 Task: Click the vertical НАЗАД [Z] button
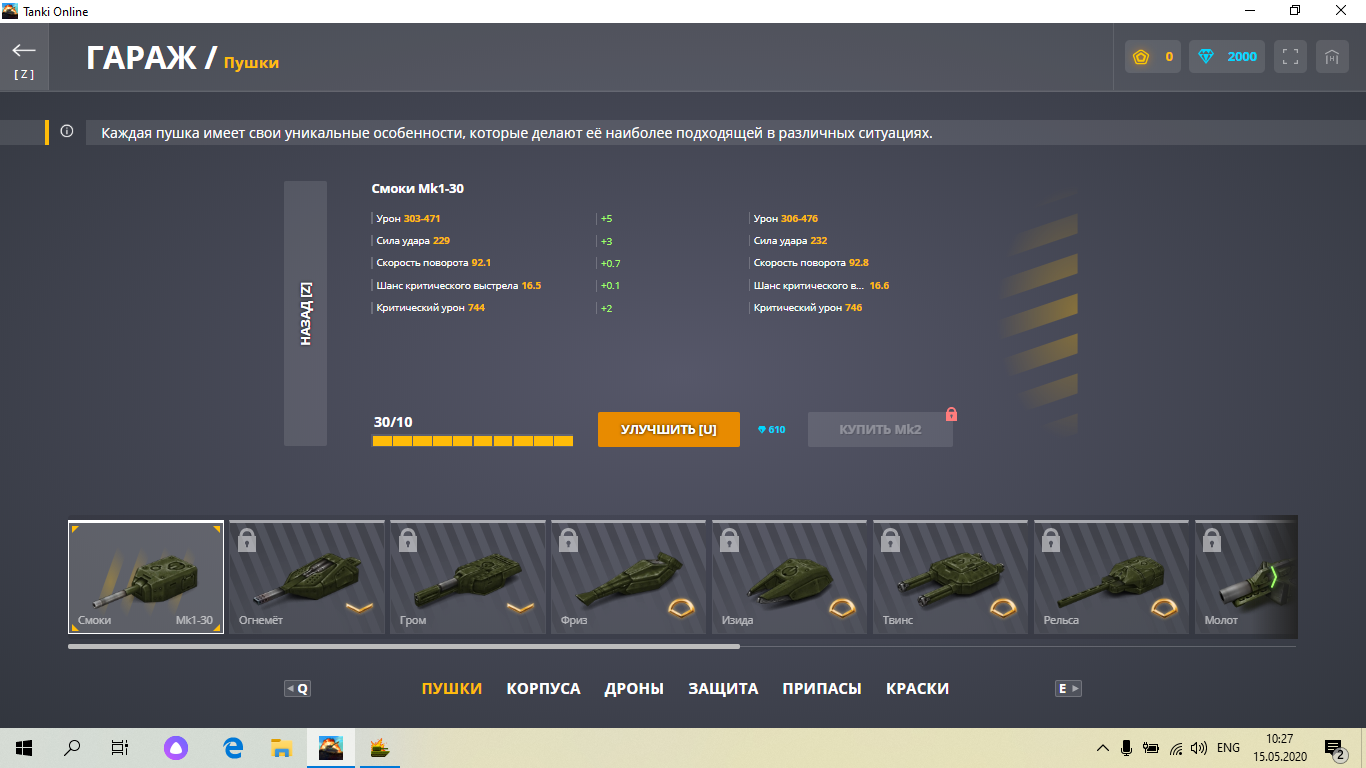pos(305,313)
